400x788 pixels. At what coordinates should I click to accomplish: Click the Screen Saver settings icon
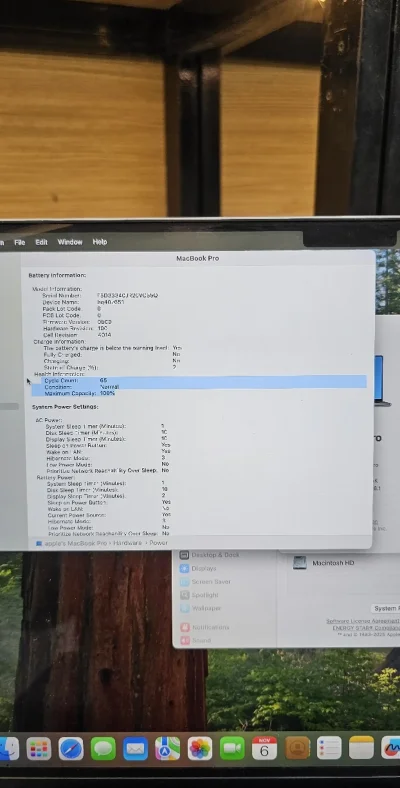click(184, 582)
